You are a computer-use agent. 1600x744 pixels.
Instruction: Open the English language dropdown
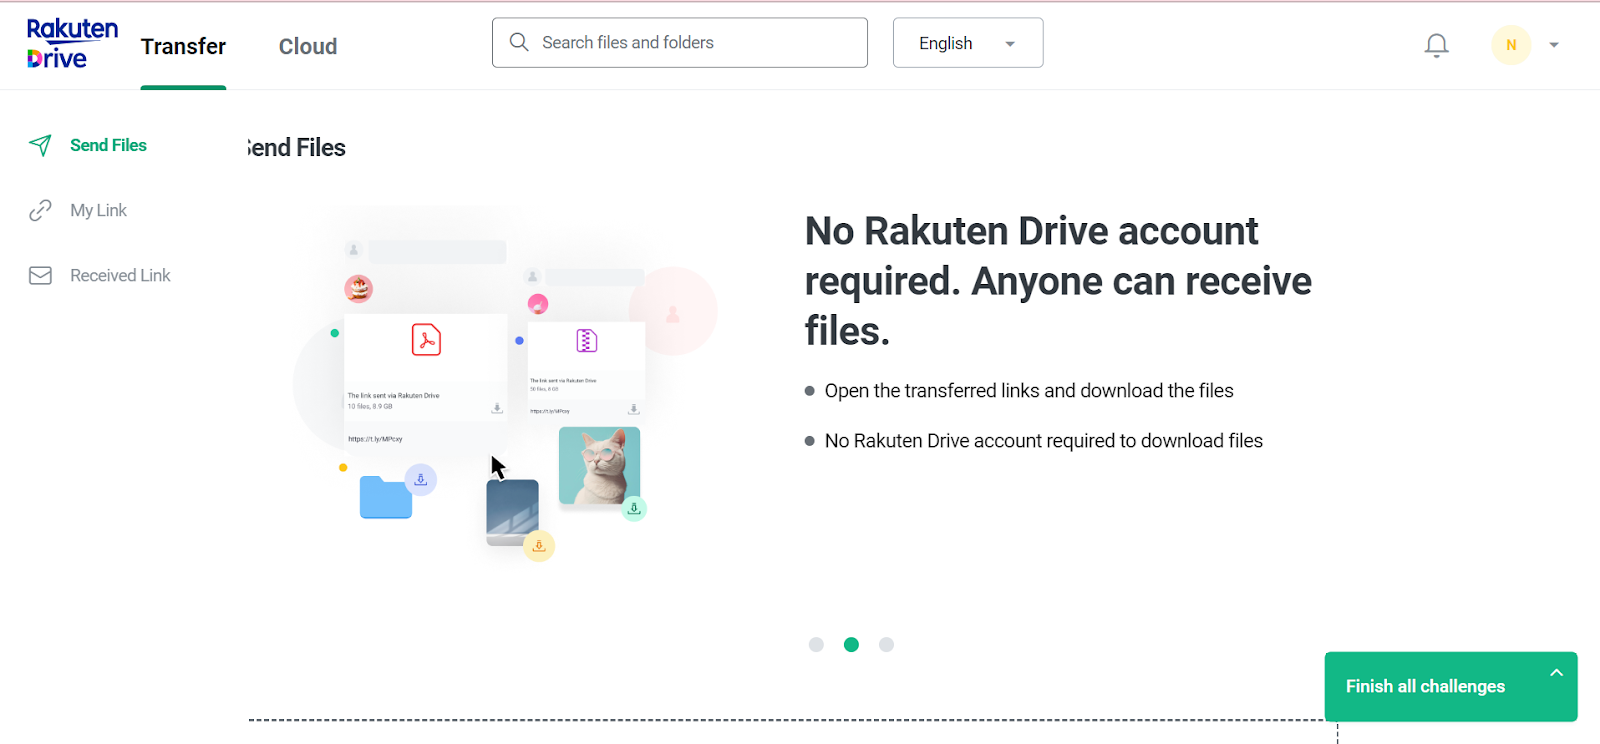click(968, 43)
